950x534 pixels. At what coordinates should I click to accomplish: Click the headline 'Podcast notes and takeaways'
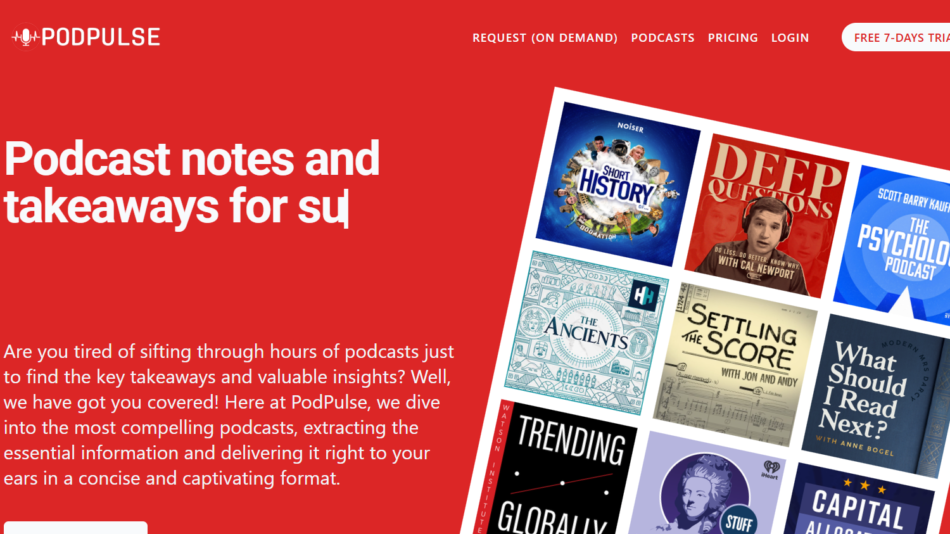coord(191,182)
